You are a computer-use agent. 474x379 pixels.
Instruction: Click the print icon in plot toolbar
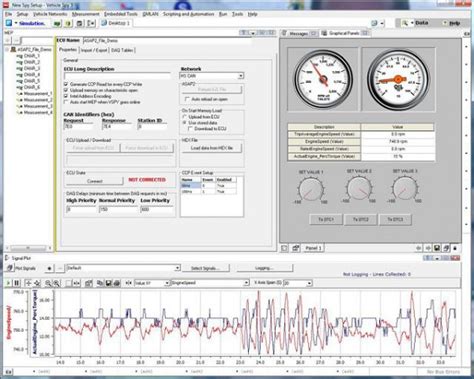pos(116,283)
